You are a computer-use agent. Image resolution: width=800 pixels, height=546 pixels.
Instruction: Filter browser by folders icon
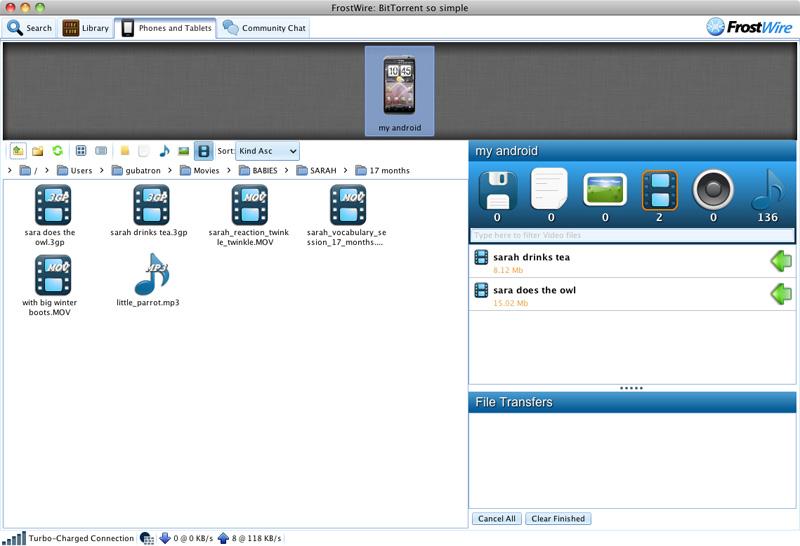coord(124,151)
